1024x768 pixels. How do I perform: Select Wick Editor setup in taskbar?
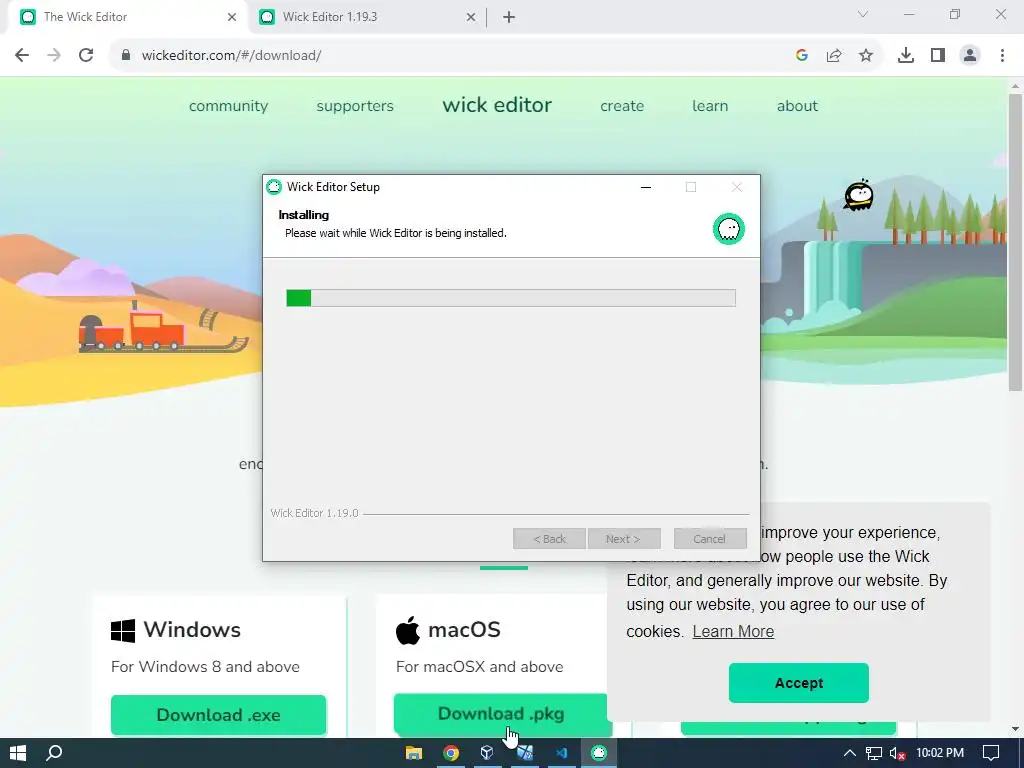click(599, 753)
